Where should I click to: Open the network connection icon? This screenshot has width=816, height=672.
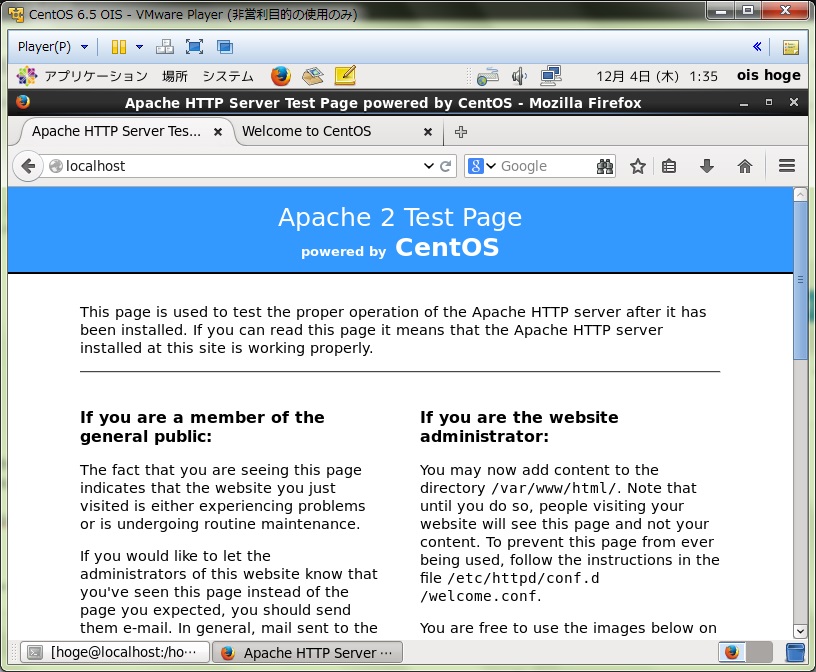[551, 76]
